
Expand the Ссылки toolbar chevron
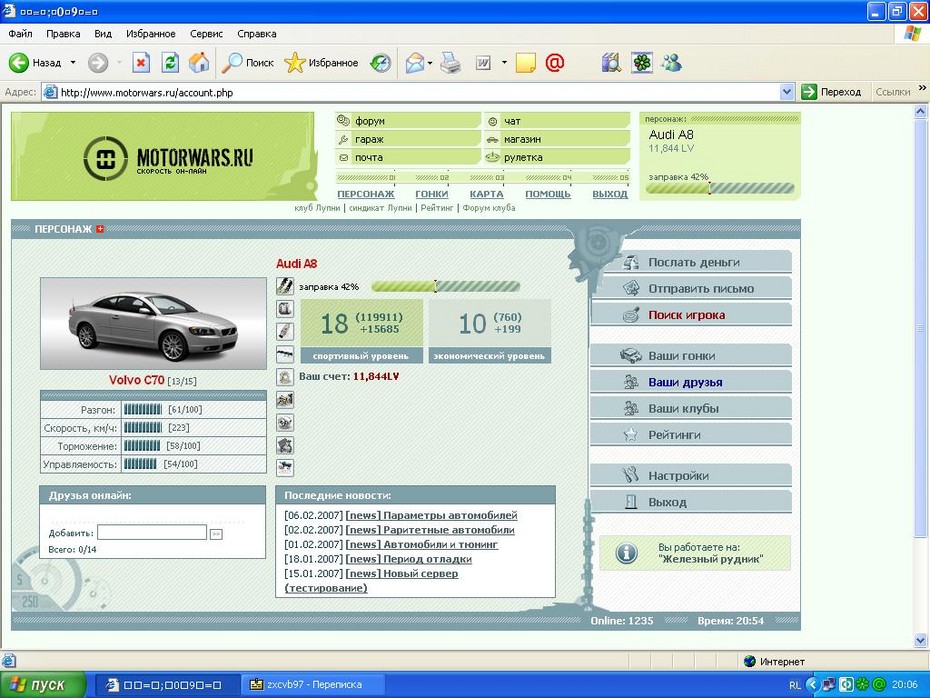(x=922, y=88)
